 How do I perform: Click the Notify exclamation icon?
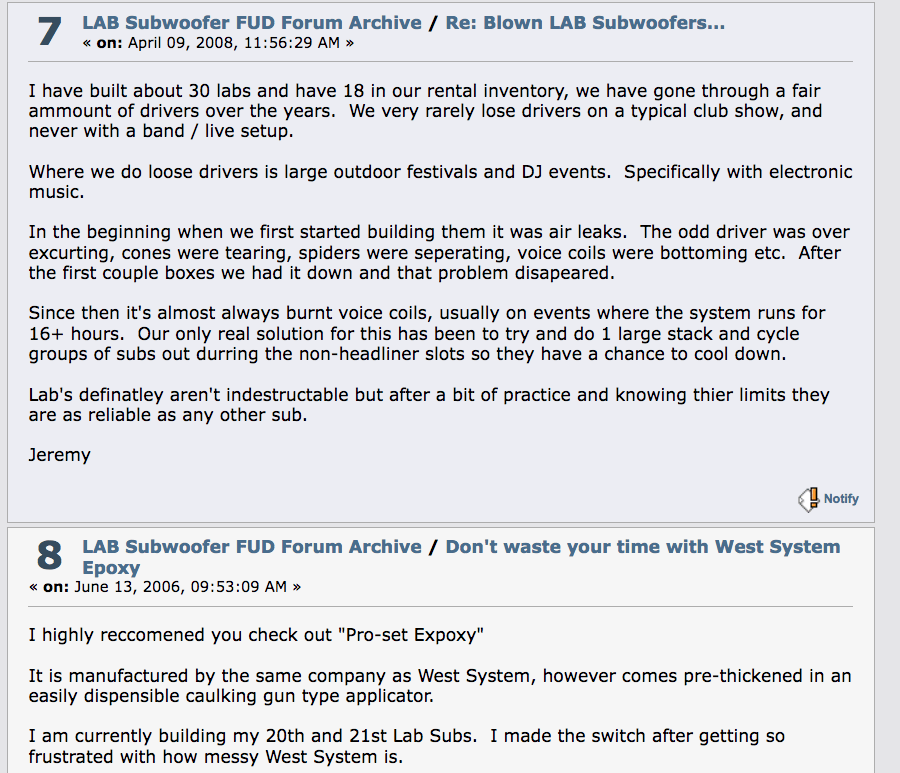(x=809, y=499)
